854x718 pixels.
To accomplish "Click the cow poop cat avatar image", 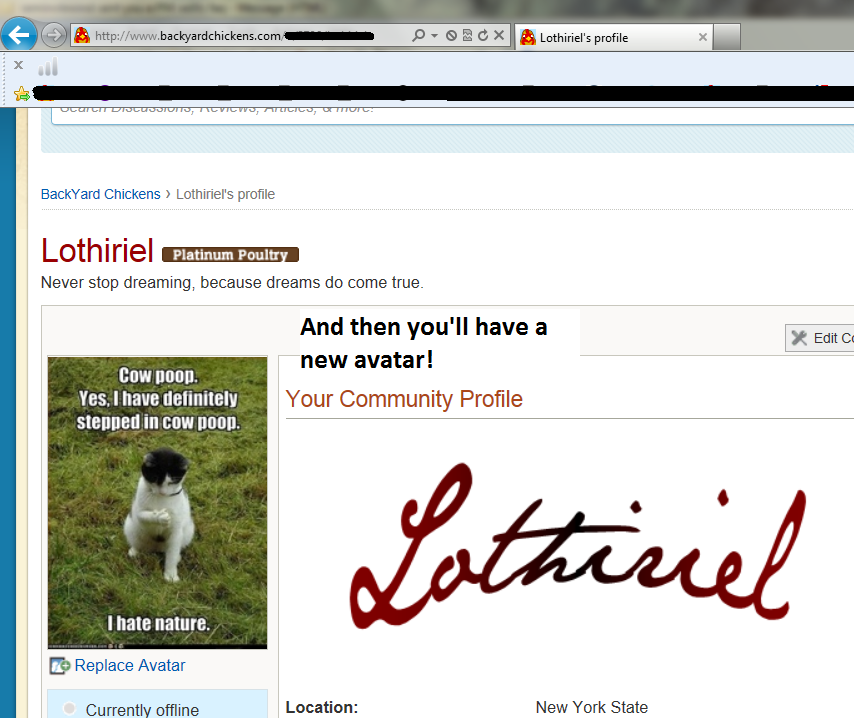I will [157, 502].
